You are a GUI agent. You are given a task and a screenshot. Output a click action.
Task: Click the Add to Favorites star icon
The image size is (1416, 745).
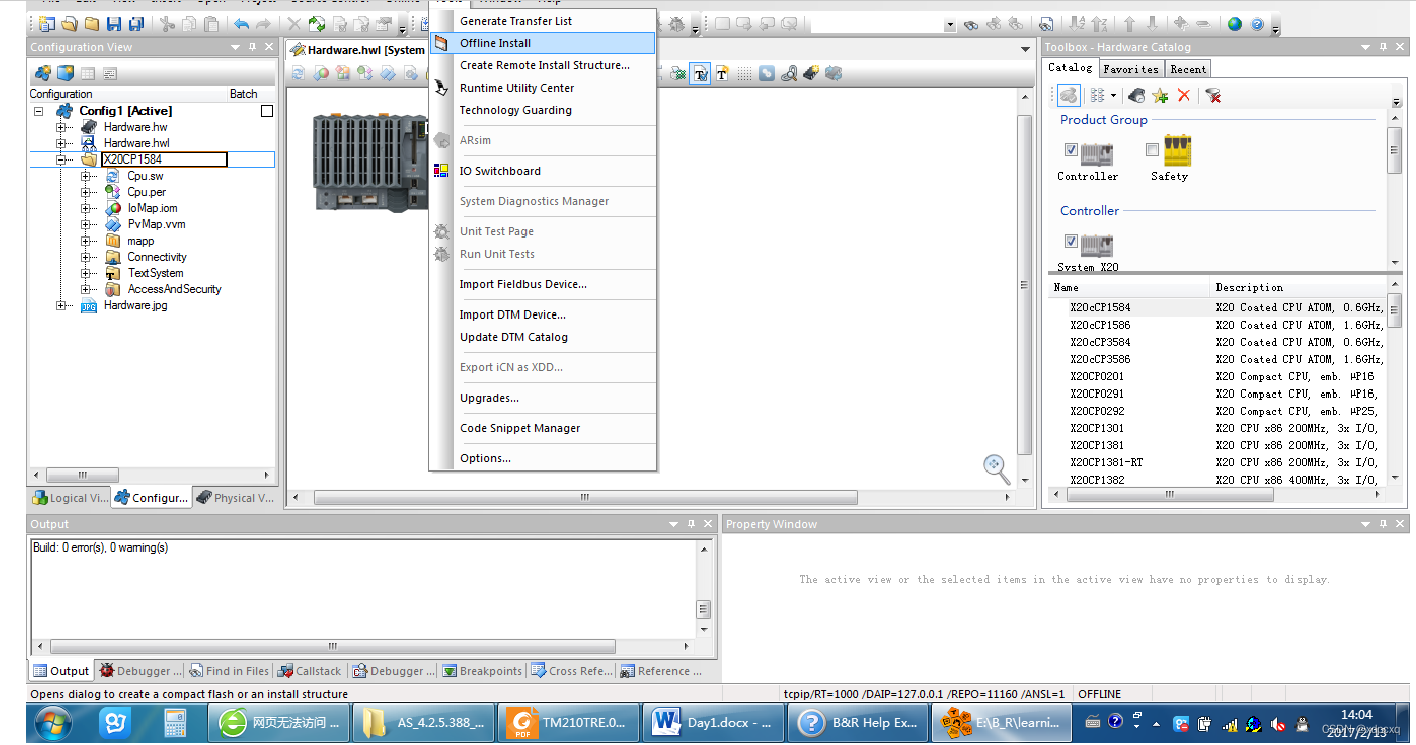click(1160, 95)
